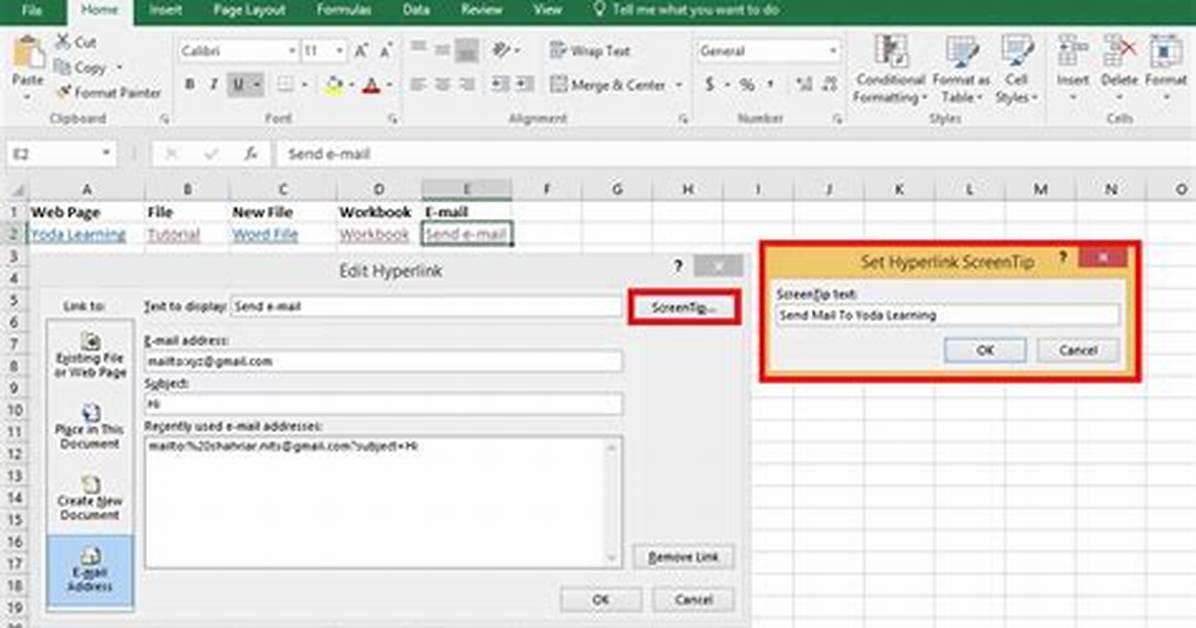This screenshot has height=628, width=1196.
Task: Apply Comma Style format
Action: coord(771,85)
